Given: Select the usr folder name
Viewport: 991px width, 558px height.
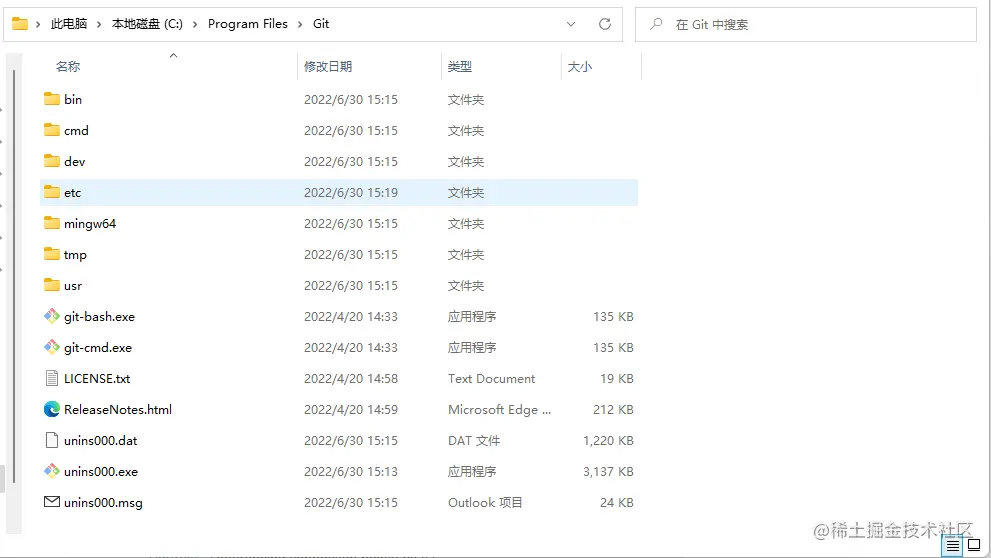Looking at the screenshot, I should 73,285.
